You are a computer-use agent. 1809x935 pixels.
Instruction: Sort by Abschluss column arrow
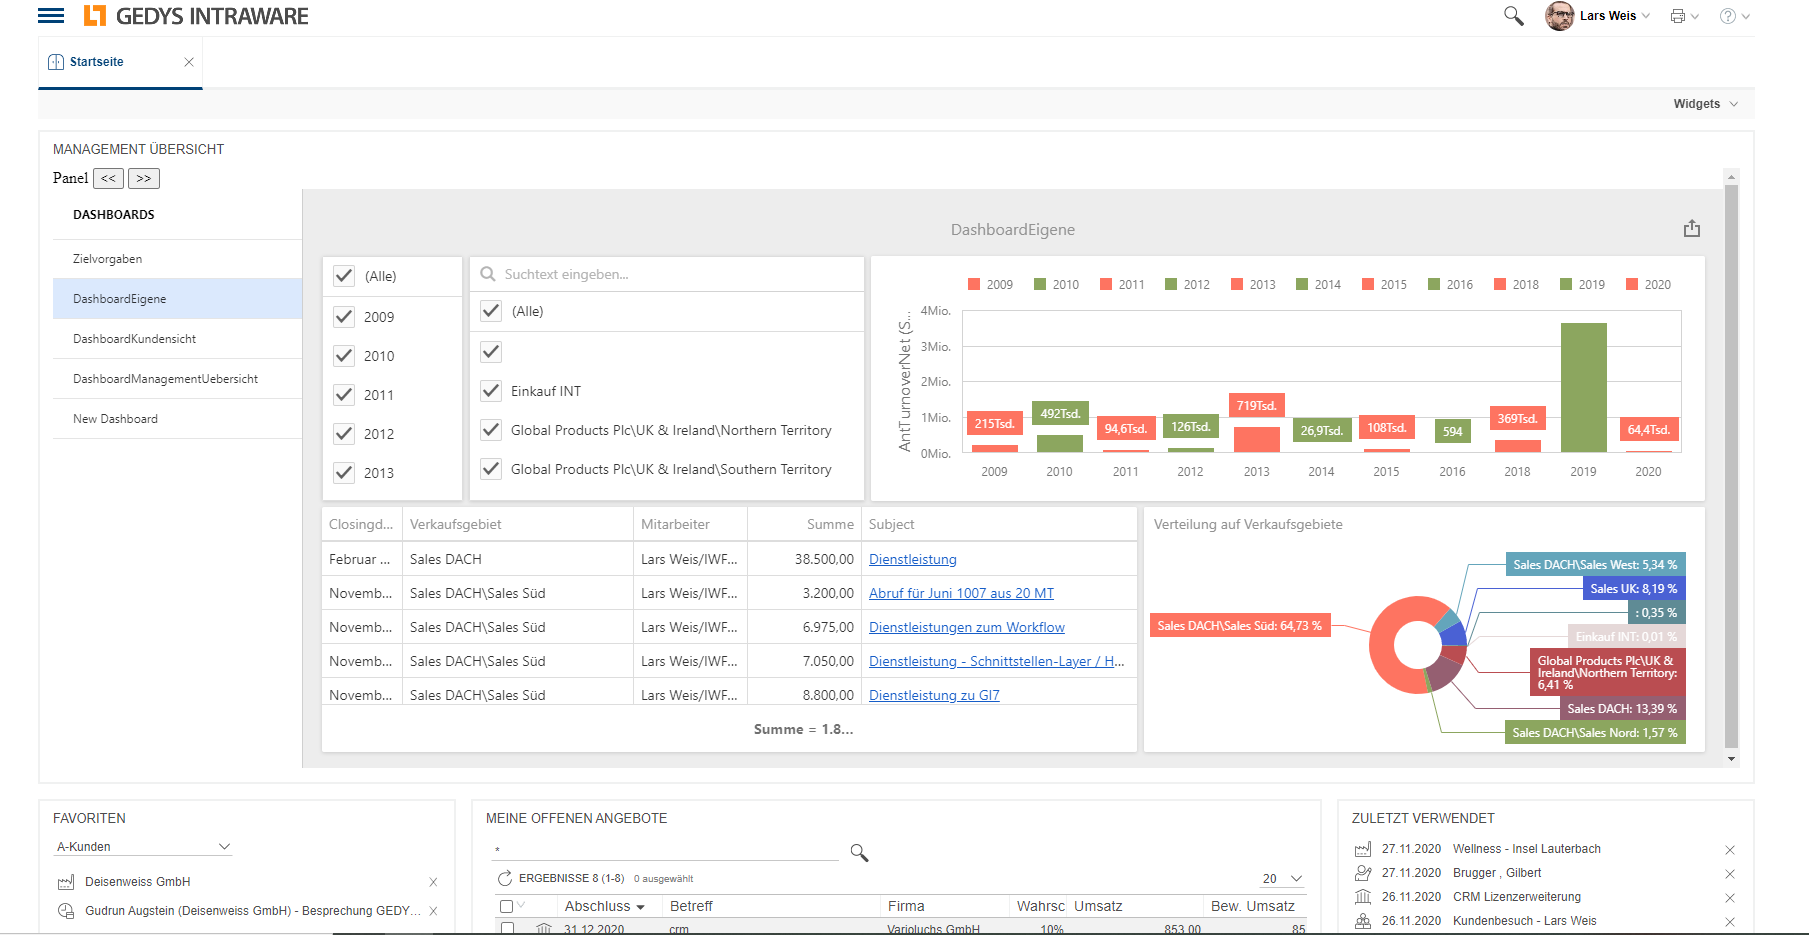pyautogui.click(x=640, y=907)
